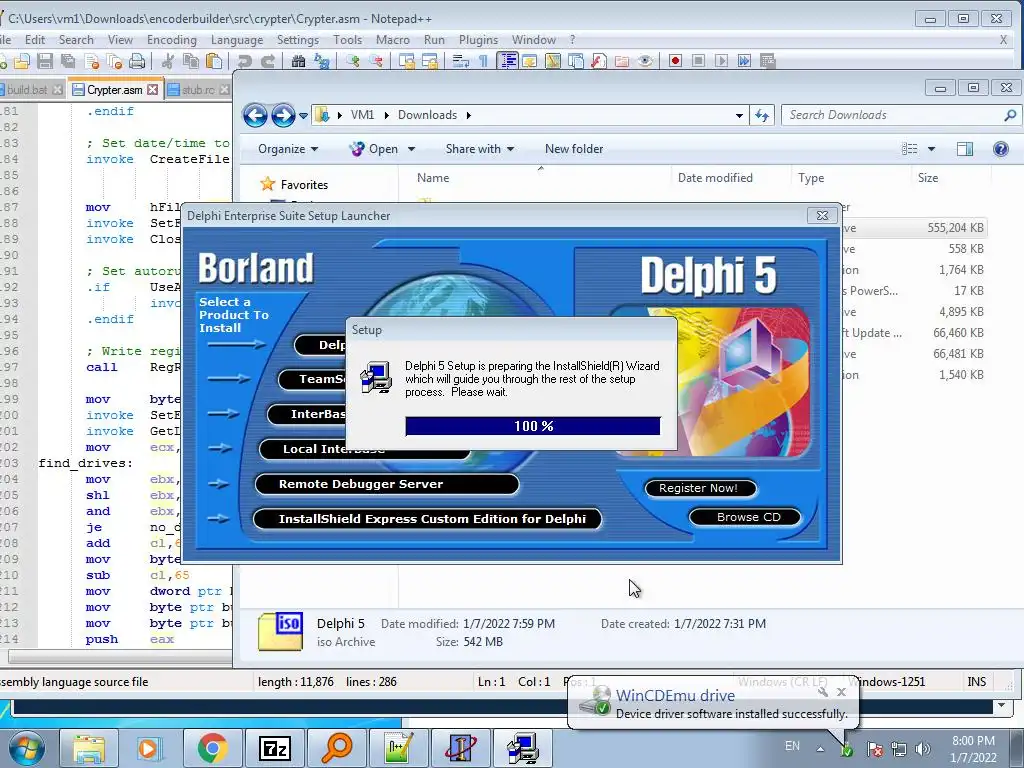Click the Register Now! button

[700, 488]
